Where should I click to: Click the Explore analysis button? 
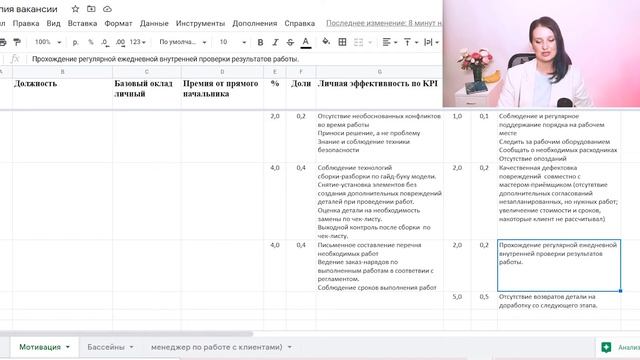click(618, 347)
